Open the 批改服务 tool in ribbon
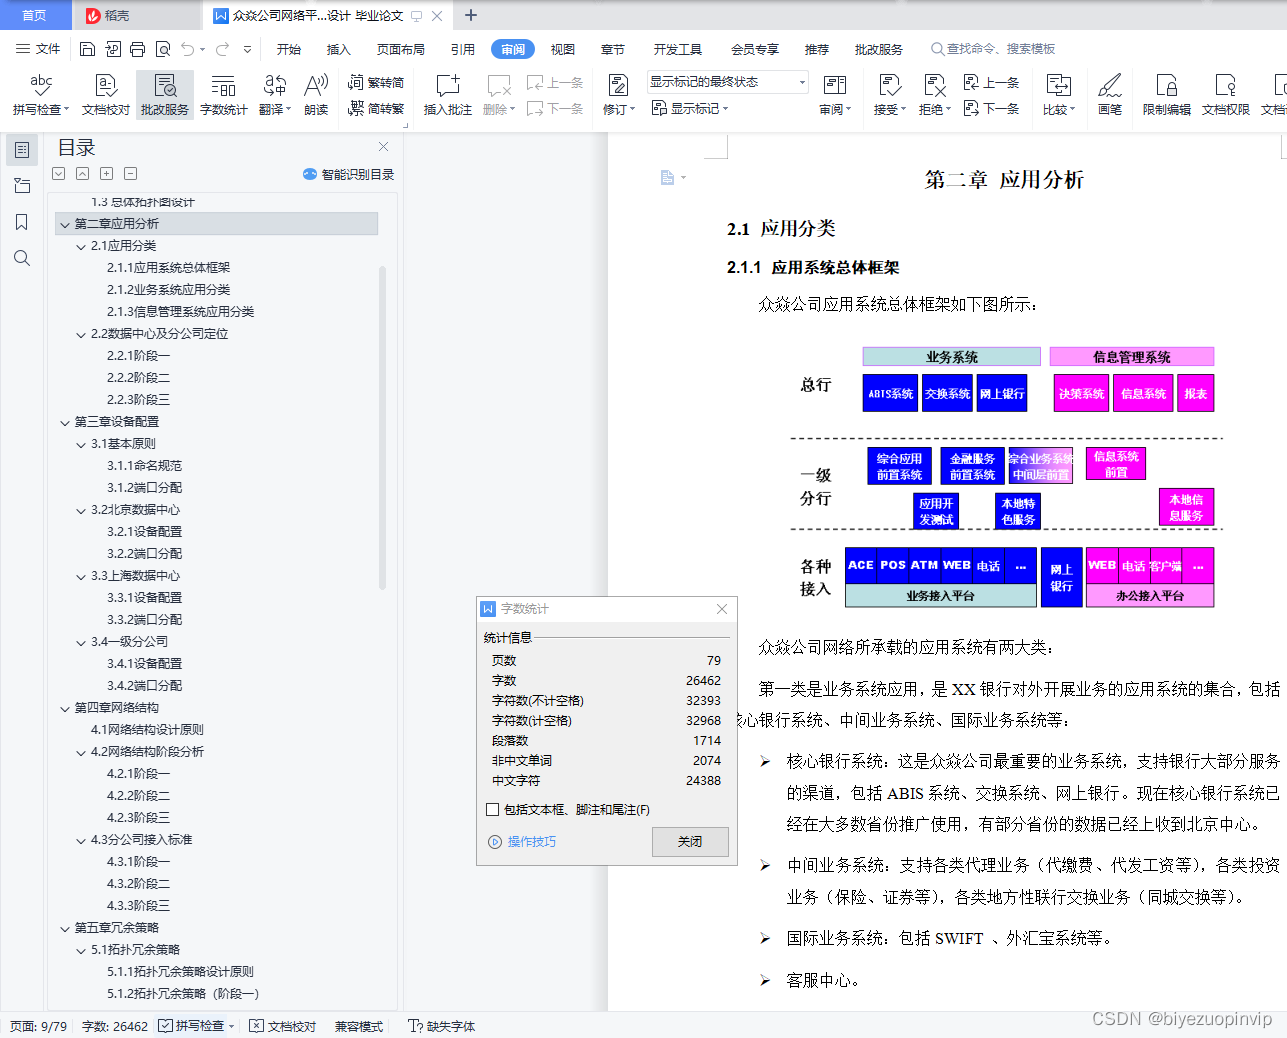Image resolution: width=1287 pixels, height=1038 pixels. coord(165,95)
